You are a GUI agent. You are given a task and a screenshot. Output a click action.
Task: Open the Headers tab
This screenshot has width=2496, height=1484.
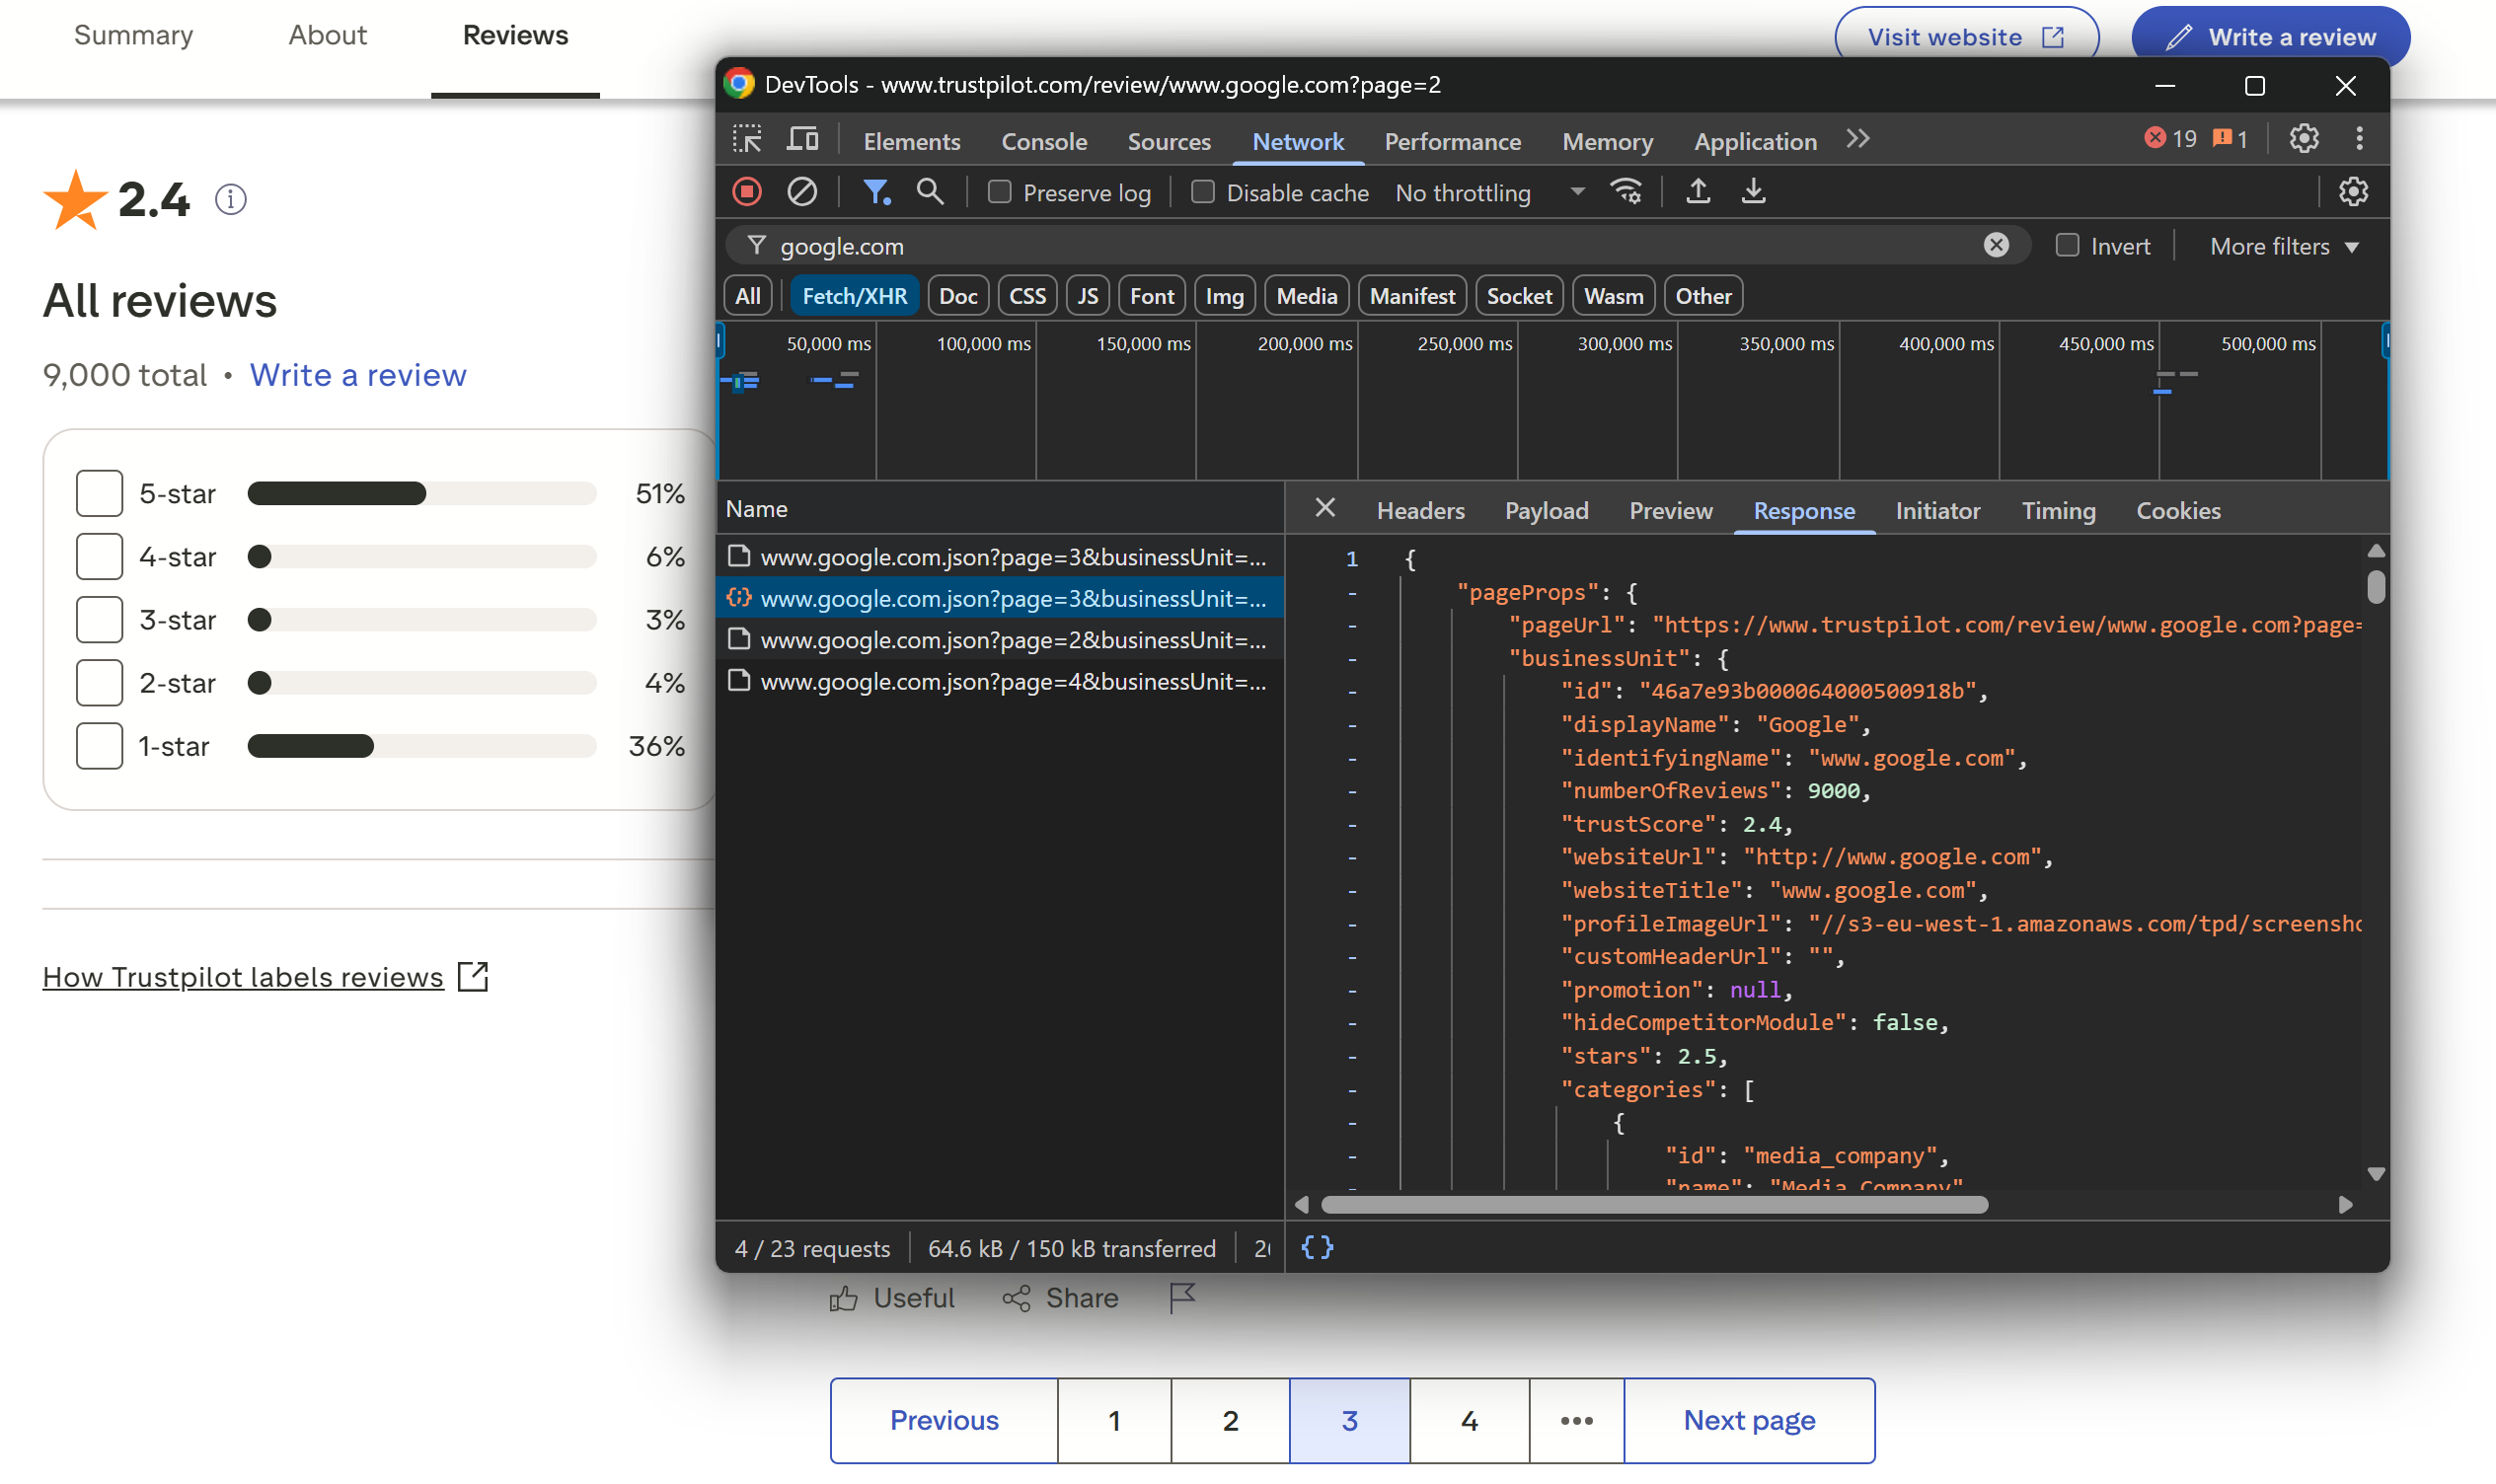[1420, 511]
